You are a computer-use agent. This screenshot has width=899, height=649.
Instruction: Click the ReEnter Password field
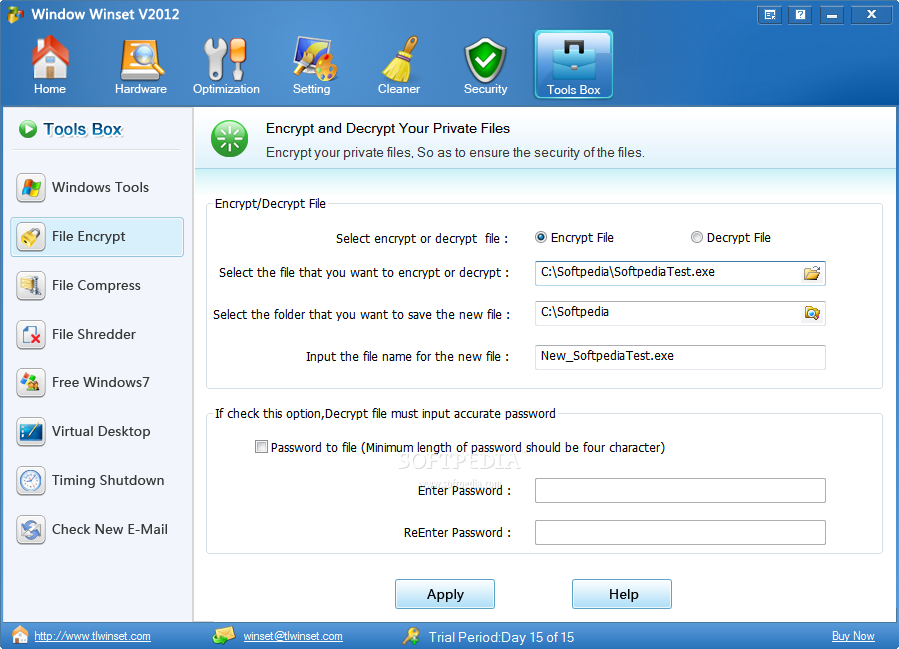click(680, 533)
